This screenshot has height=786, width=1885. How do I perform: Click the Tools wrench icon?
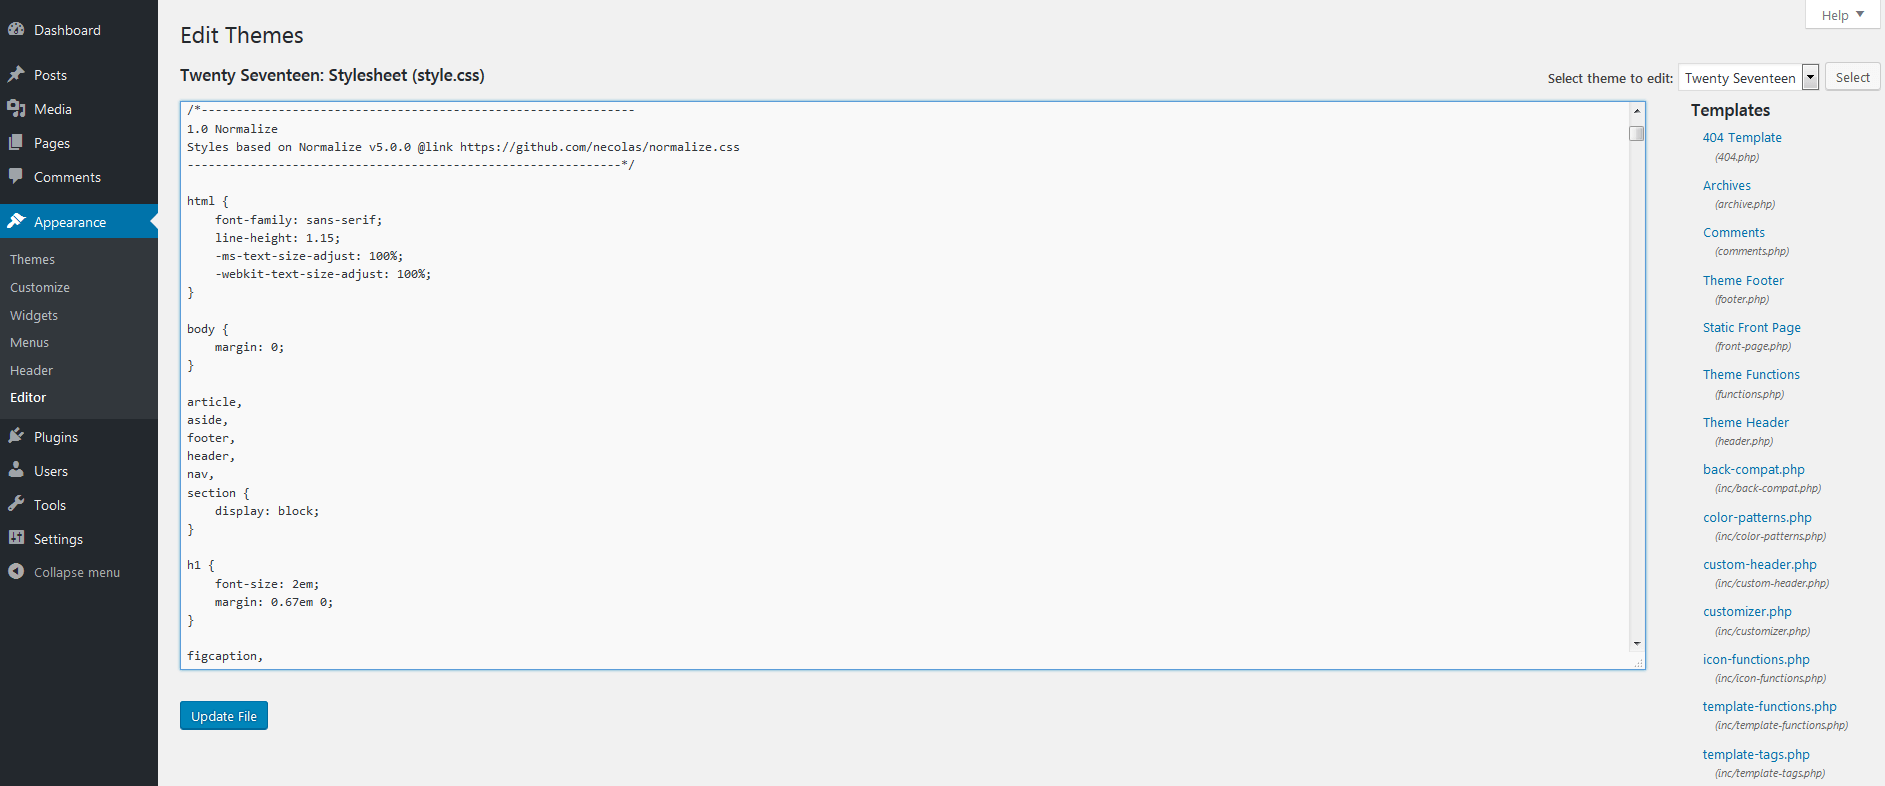point(16,504)
